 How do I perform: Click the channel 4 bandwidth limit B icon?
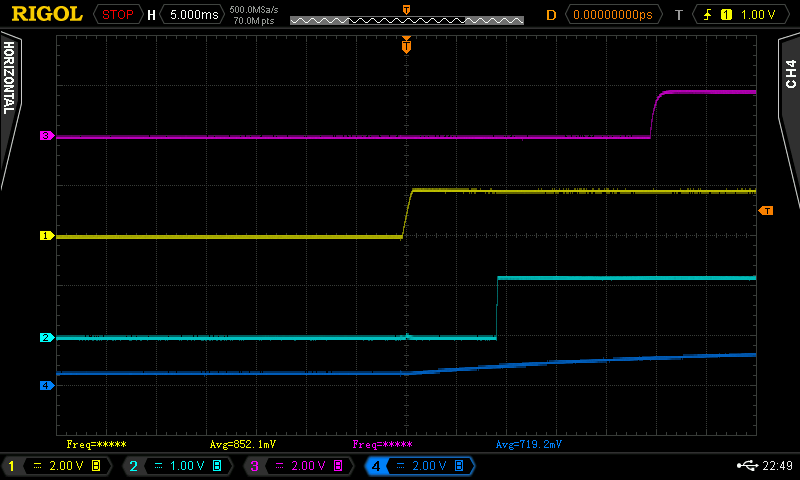[459, 466]
